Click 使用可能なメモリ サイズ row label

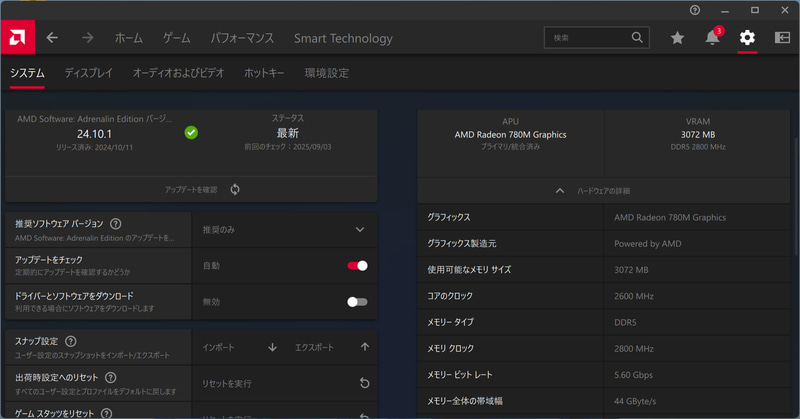(x=469, y=269)
